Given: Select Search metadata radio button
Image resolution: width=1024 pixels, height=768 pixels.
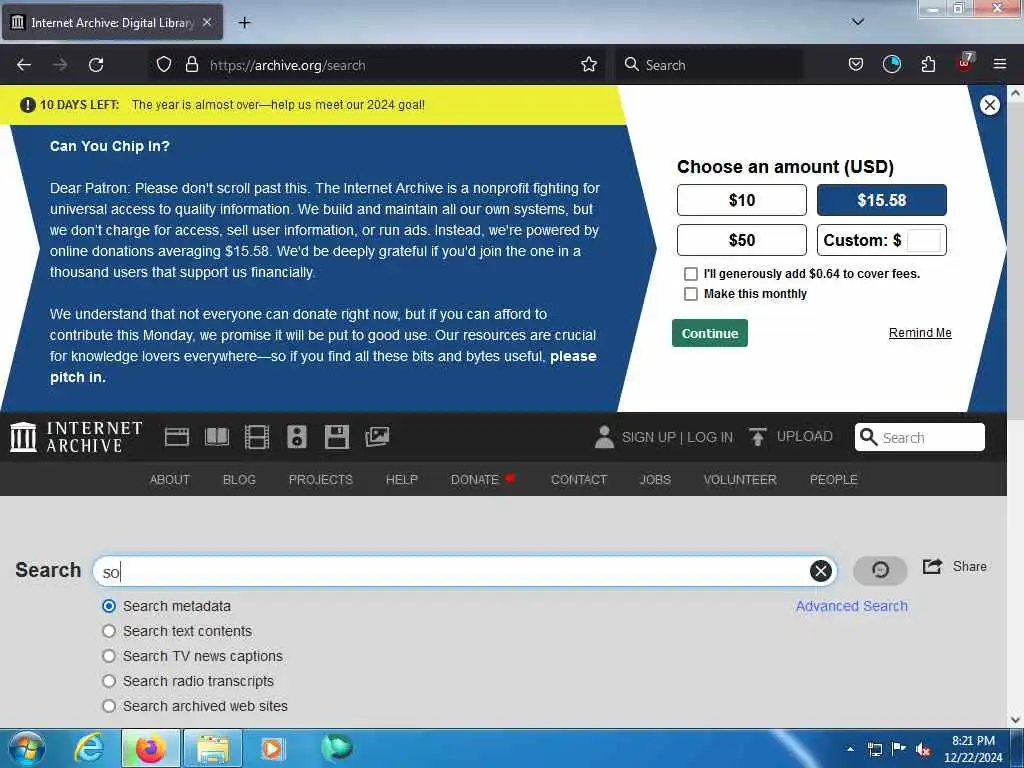Looking at the screenshot, I should (109, 606).
